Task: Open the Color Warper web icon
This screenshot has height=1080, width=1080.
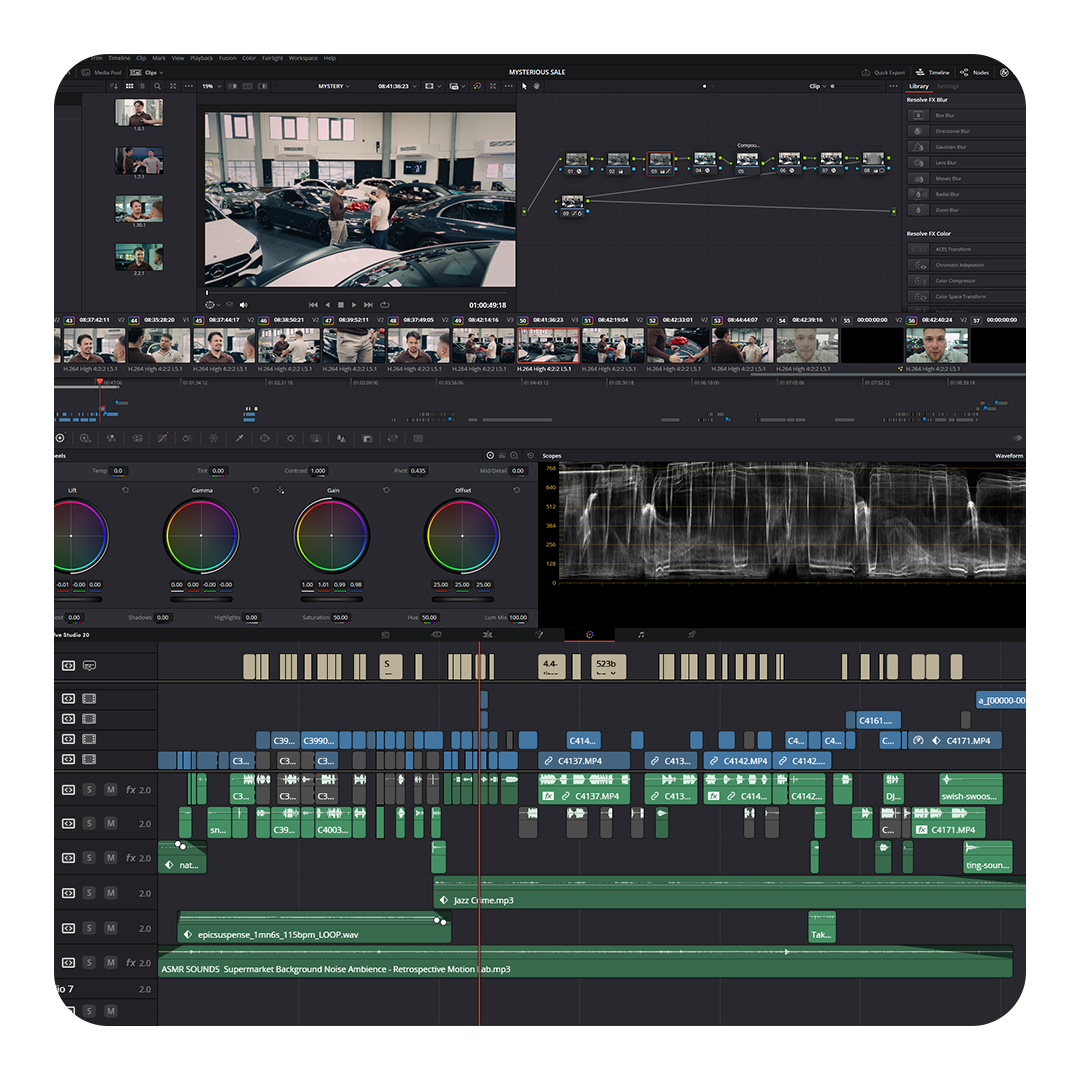Action: pyautogui.click(x=214, y=438)
